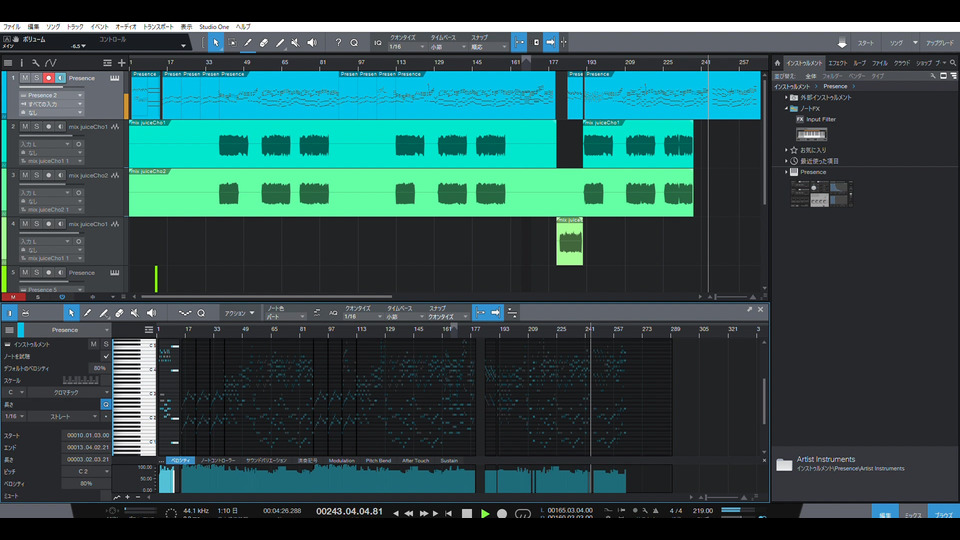Click the スタート button at top right
This screenshot has height=540, width=960.
click(865, 43)
